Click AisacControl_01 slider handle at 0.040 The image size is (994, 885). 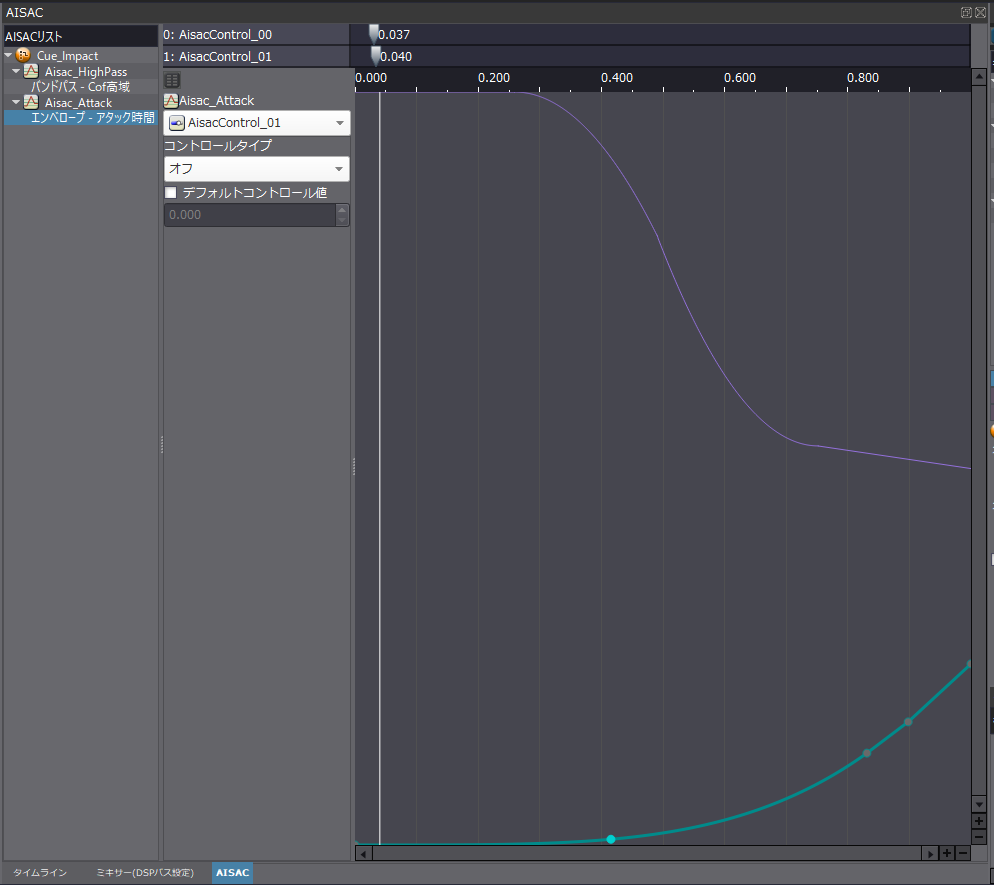(x=375, y=56)
